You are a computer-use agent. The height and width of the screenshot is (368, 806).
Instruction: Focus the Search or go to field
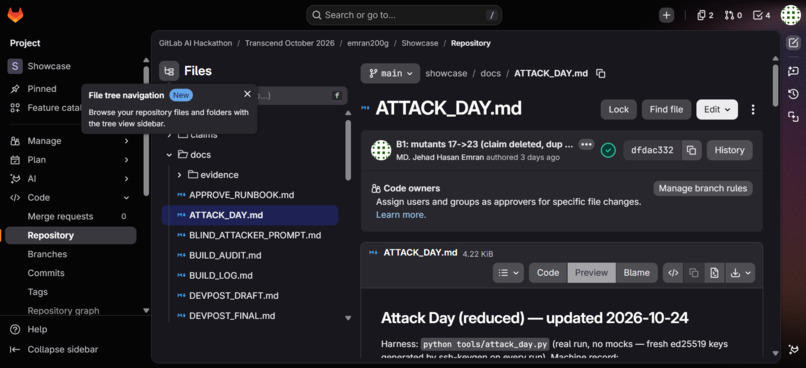tap(404, 15)
